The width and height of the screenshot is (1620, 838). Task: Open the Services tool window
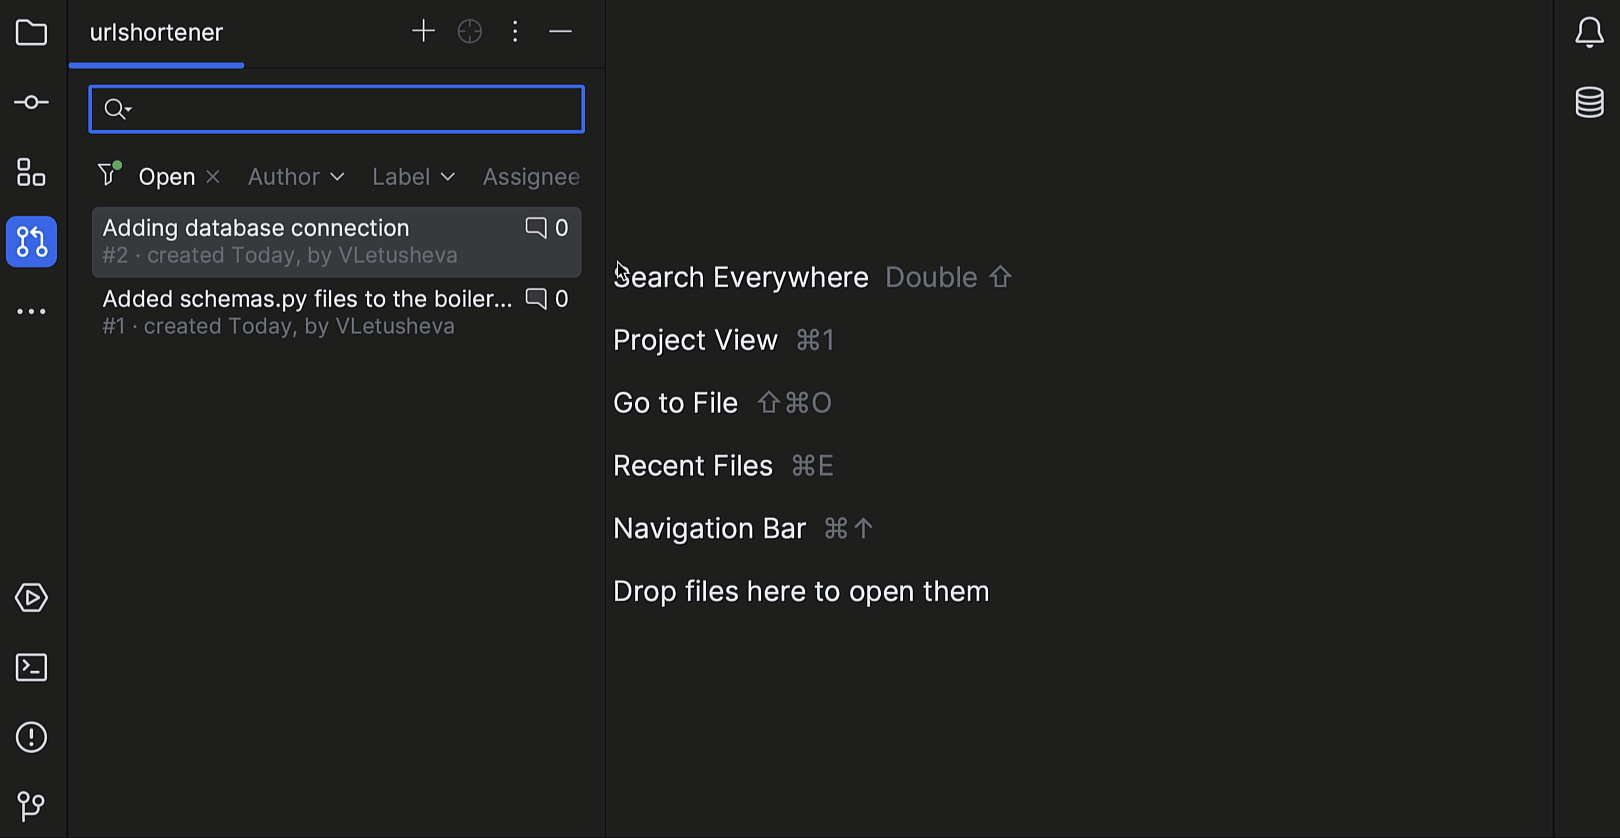pyautogui.click(x=31, y=598)
